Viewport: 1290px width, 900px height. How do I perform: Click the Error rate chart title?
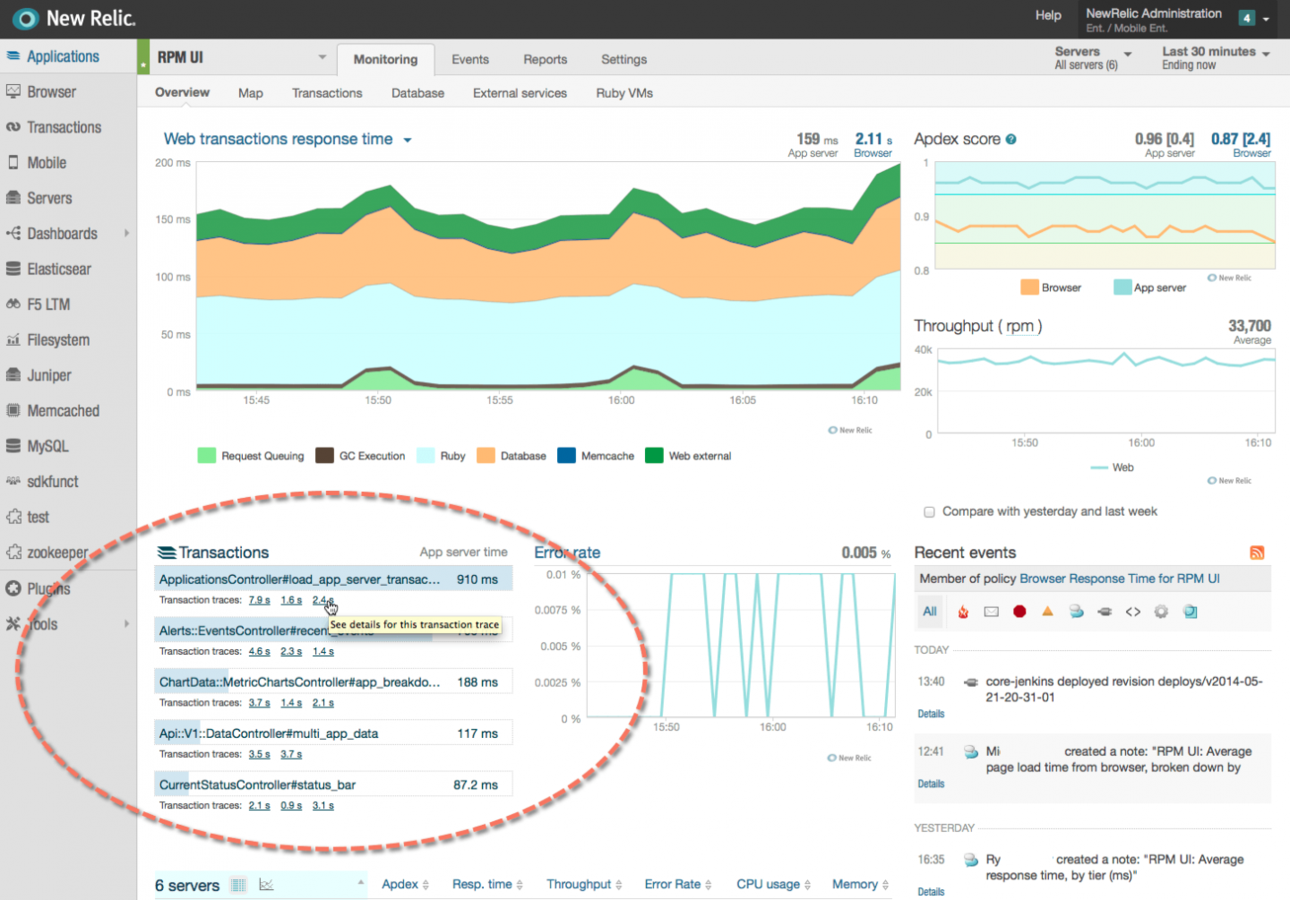567,553
